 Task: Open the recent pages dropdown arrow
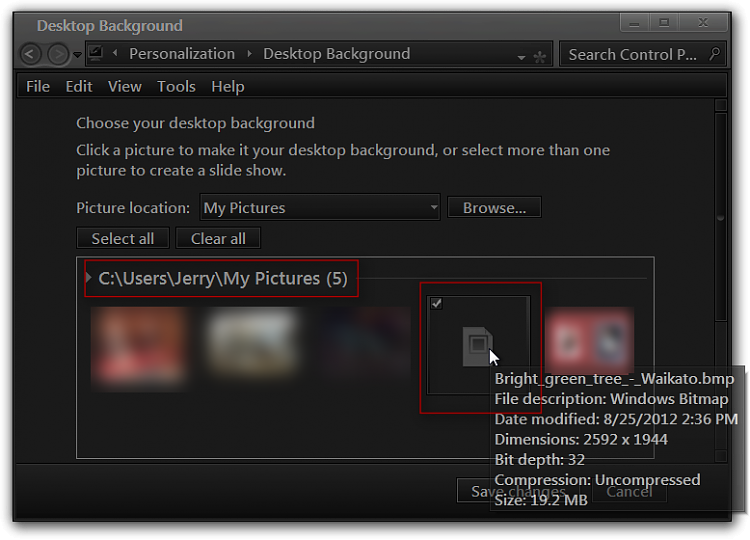click(77, 55)
